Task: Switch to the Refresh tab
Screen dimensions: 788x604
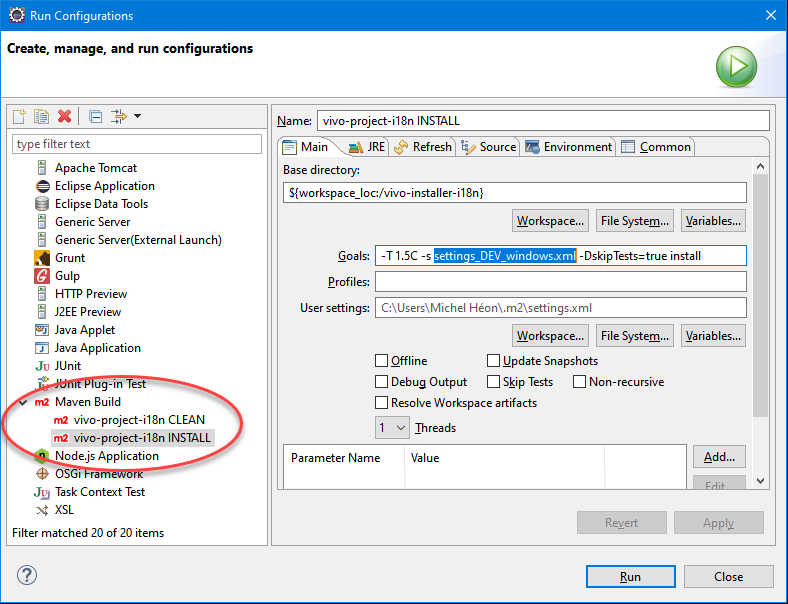Action: pyautogui.click(x=423, y=147)
